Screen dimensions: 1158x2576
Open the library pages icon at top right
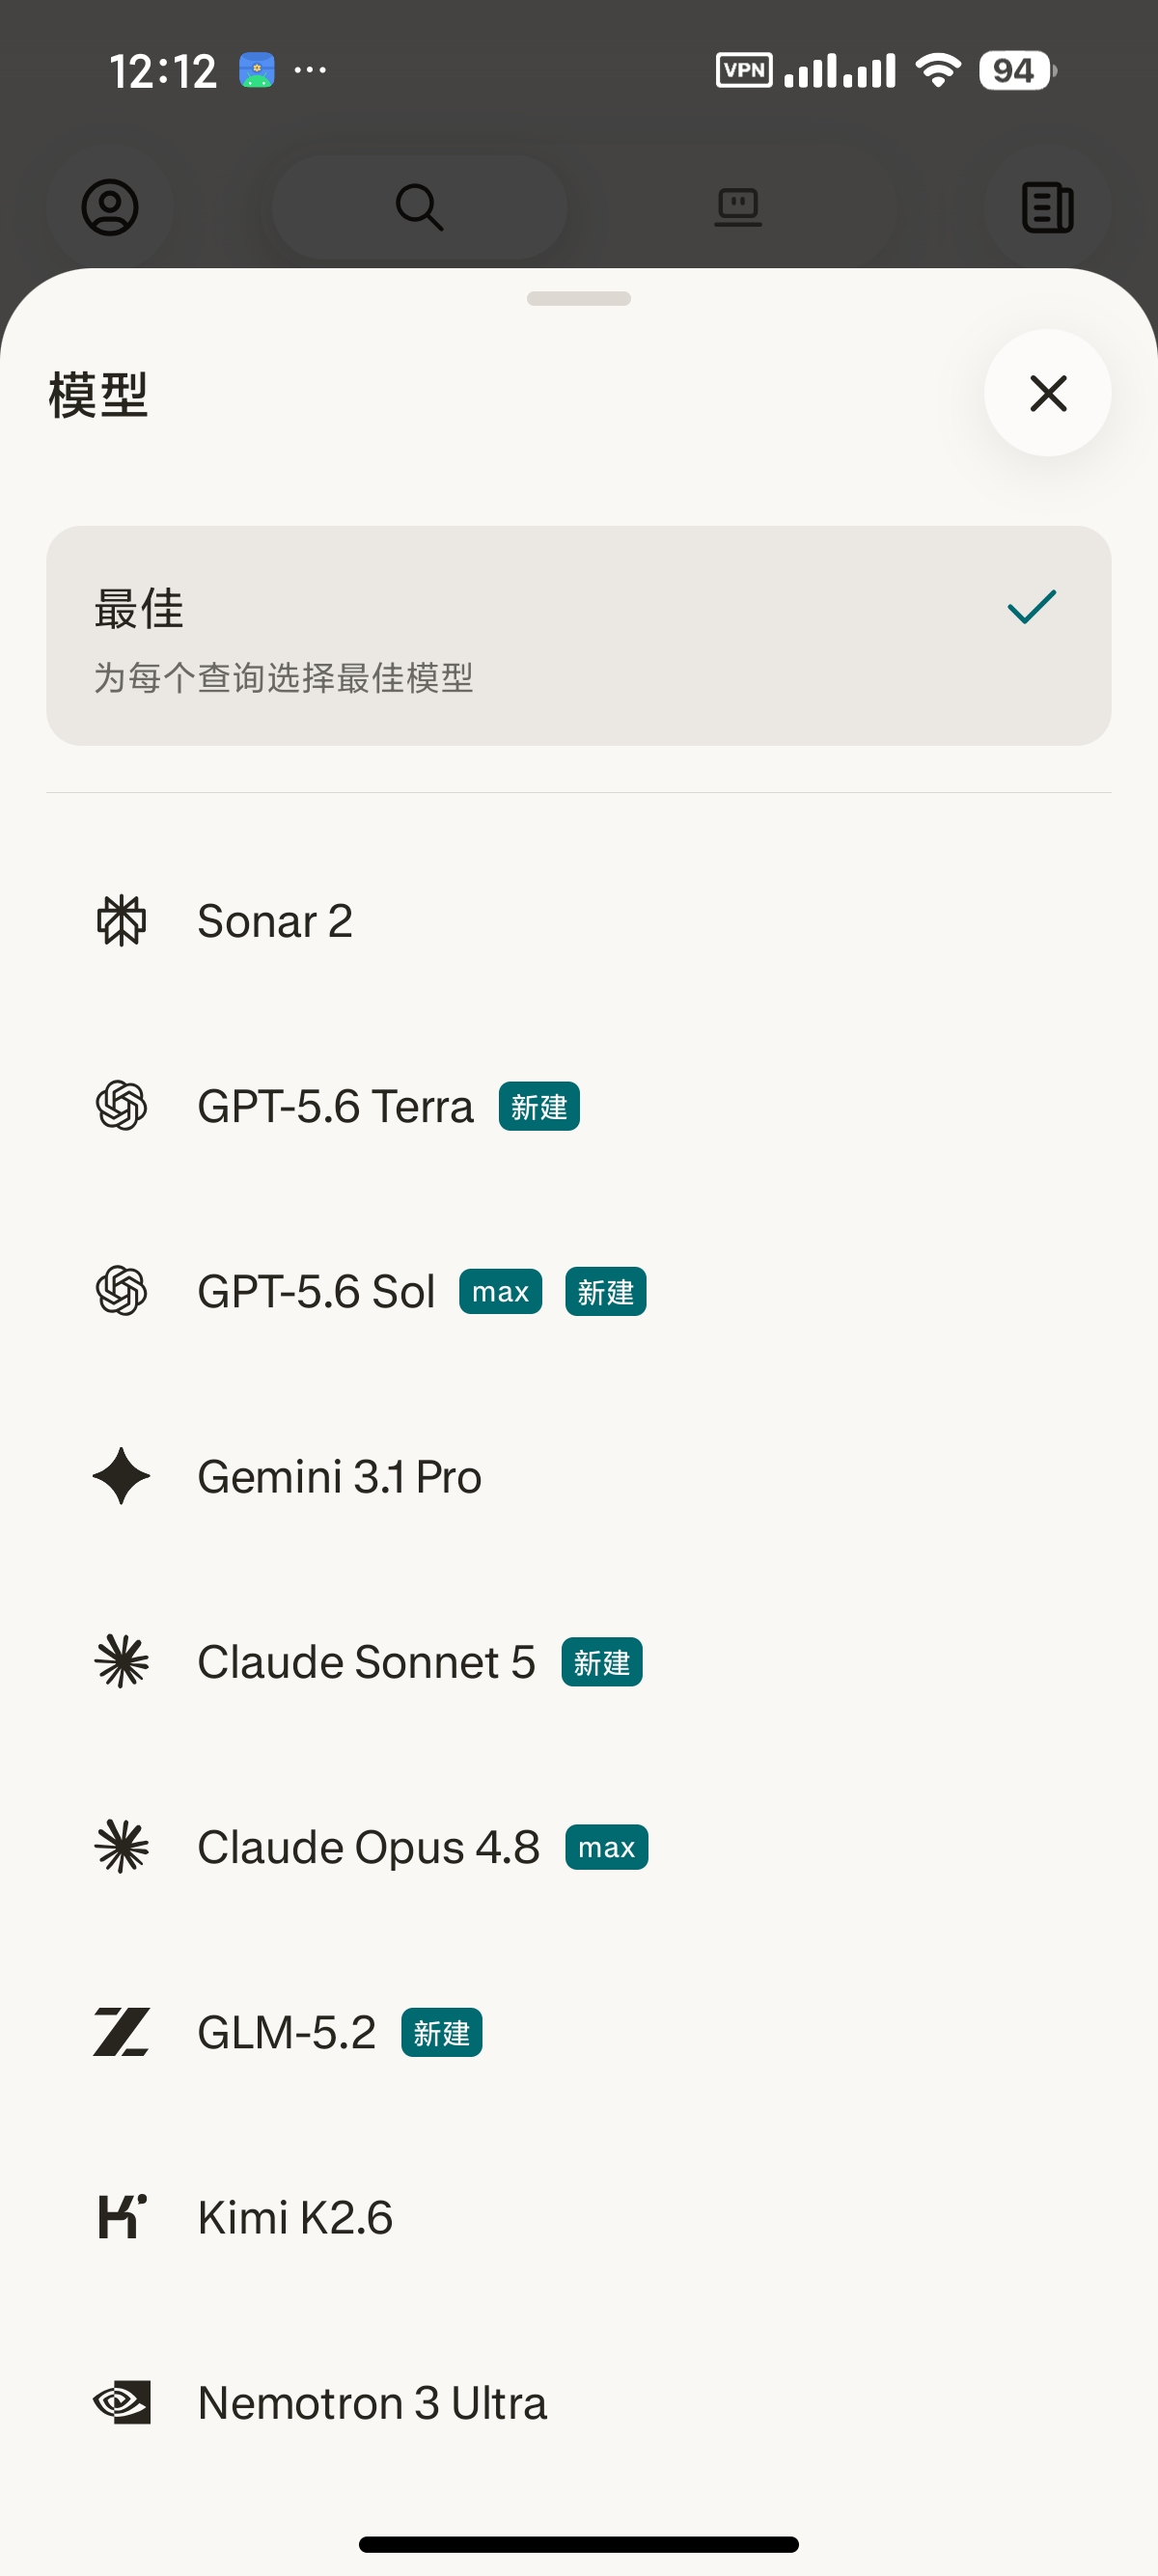point(1048,207)
